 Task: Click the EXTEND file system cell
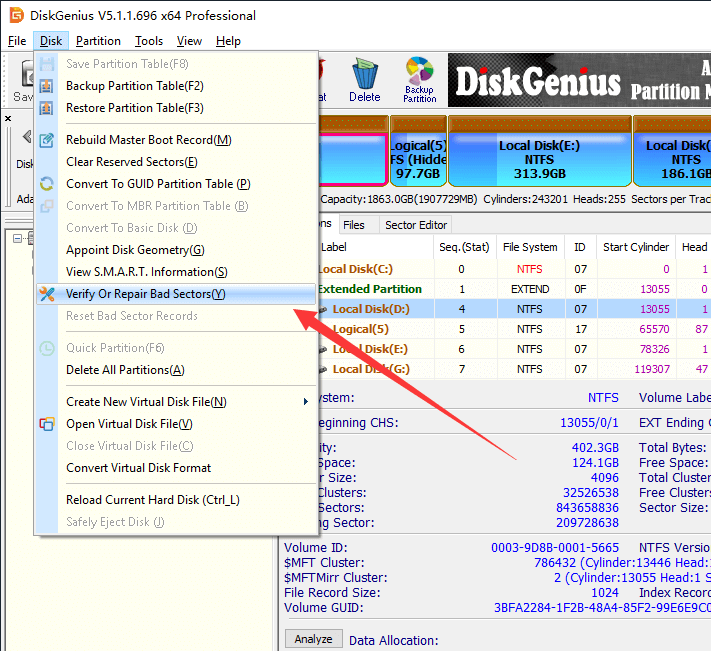530,289
